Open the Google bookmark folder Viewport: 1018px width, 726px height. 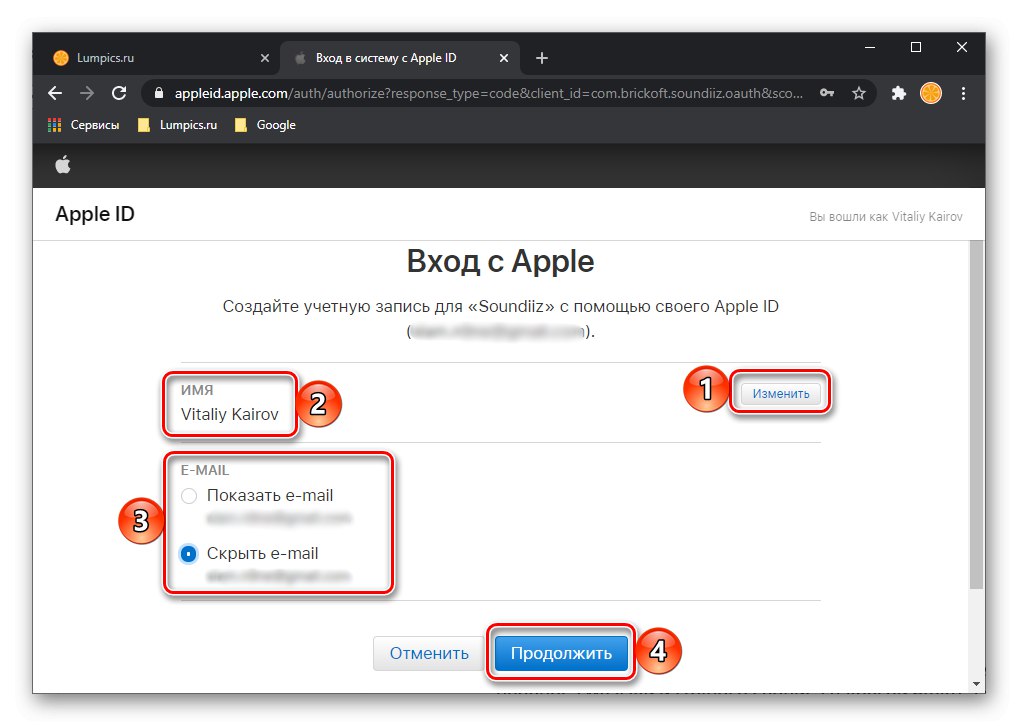click(x=265, y=125)
